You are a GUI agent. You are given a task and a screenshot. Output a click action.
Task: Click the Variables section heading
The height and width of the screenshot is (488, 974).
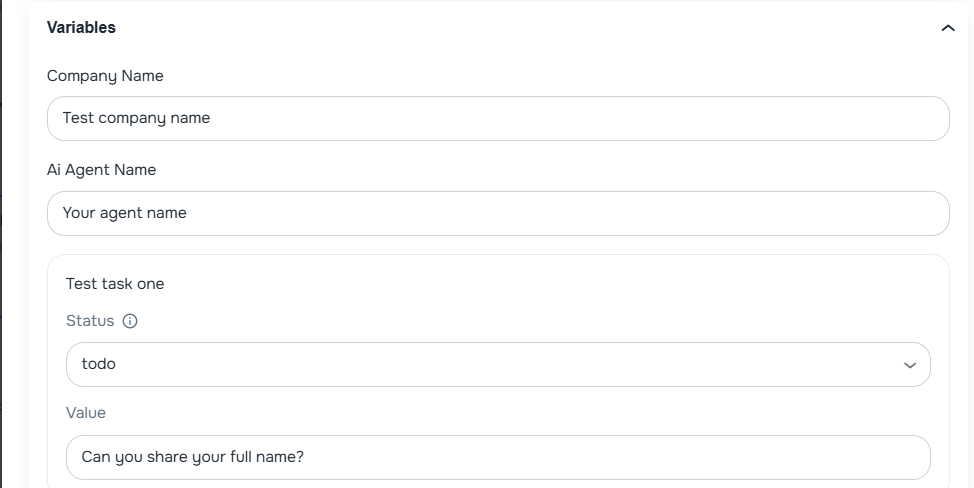pos(81,28)
